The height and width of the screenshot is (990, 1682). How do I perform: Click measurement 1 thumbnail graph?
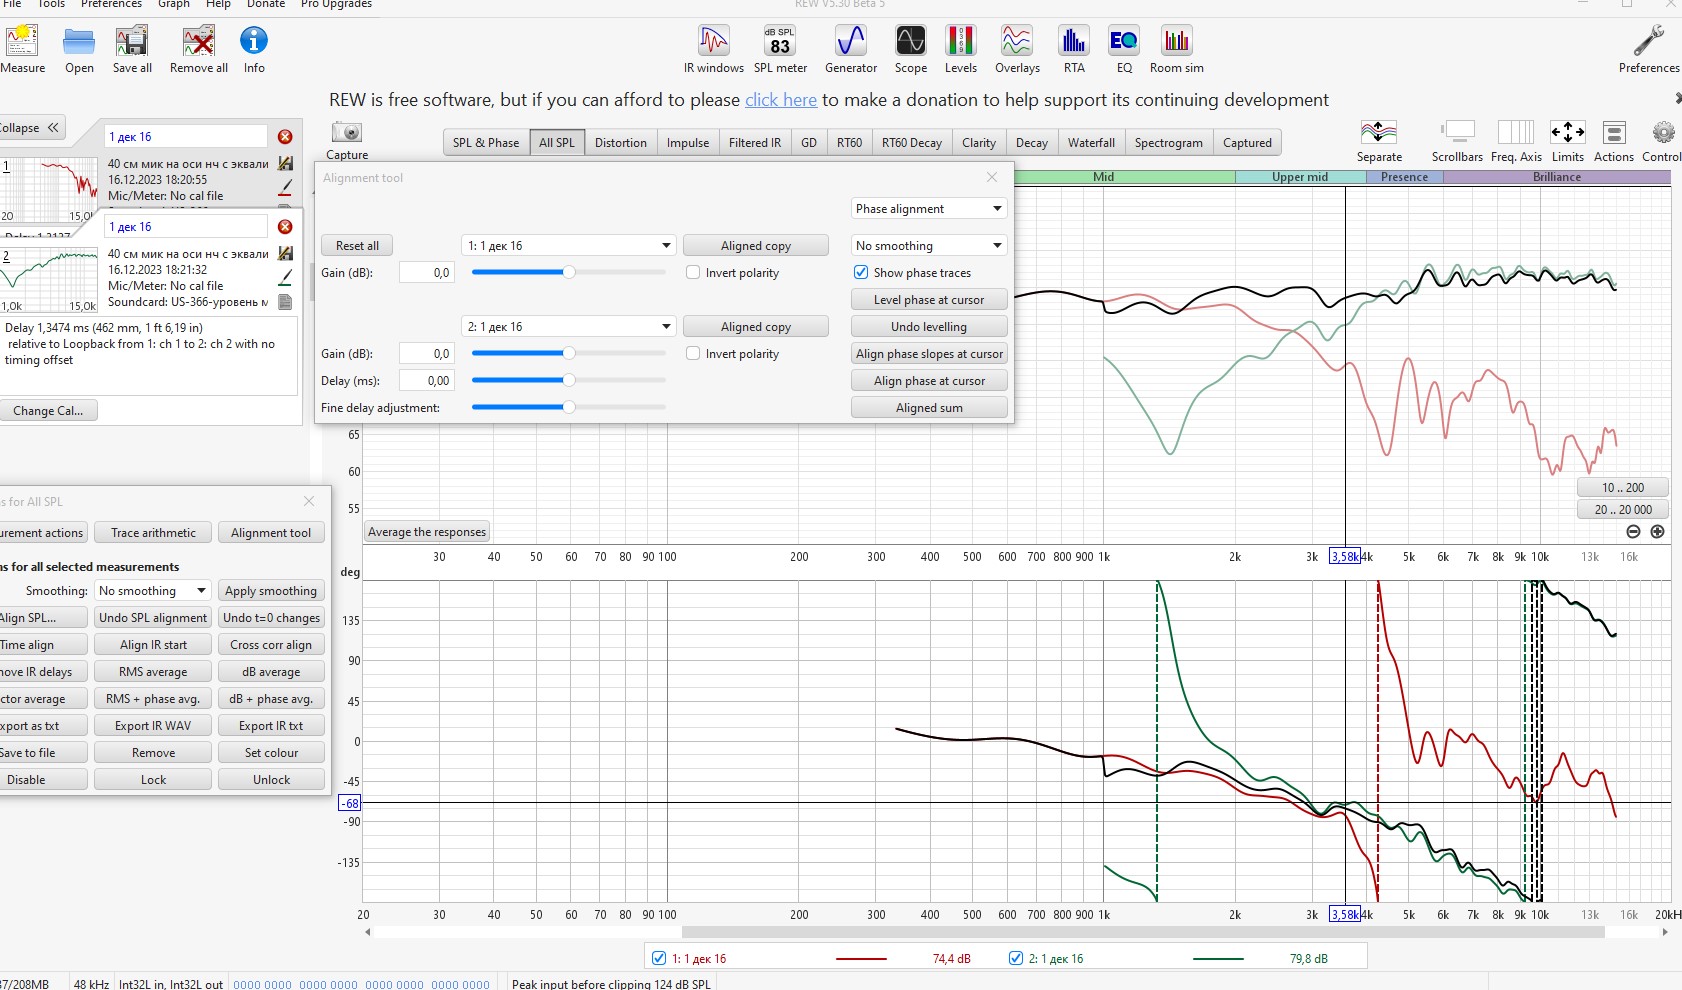(49, 189)
